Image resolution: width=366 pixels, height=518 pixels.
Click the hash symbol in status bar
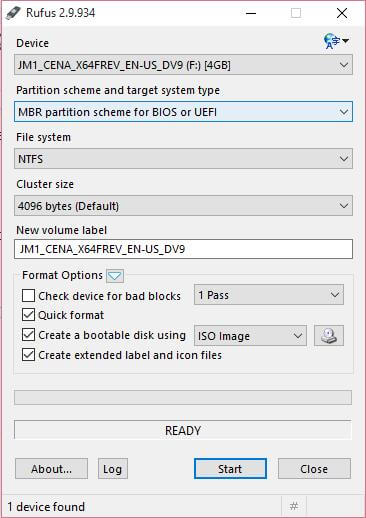tap(294, 506)
